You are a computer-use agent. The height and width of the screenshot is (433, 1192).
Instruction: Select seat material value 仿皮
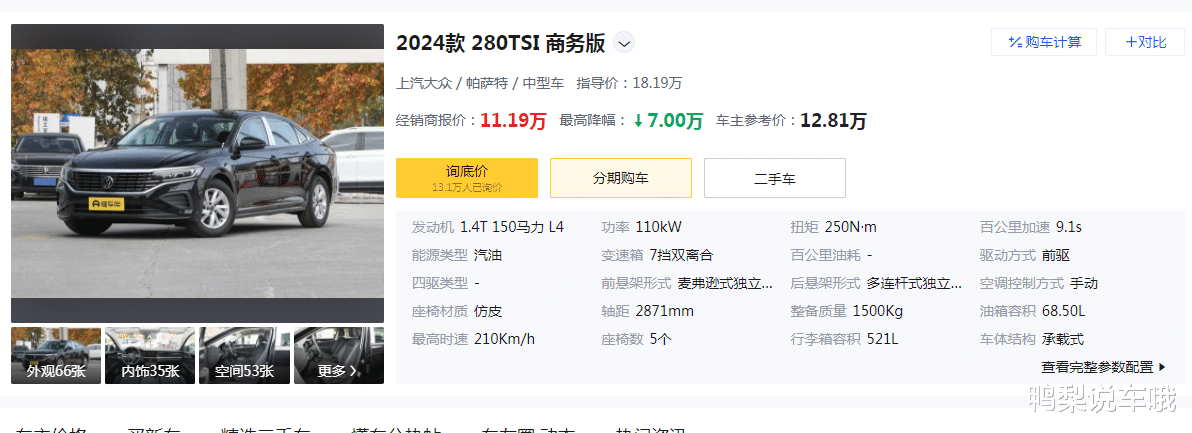click(x=488, y=311)
